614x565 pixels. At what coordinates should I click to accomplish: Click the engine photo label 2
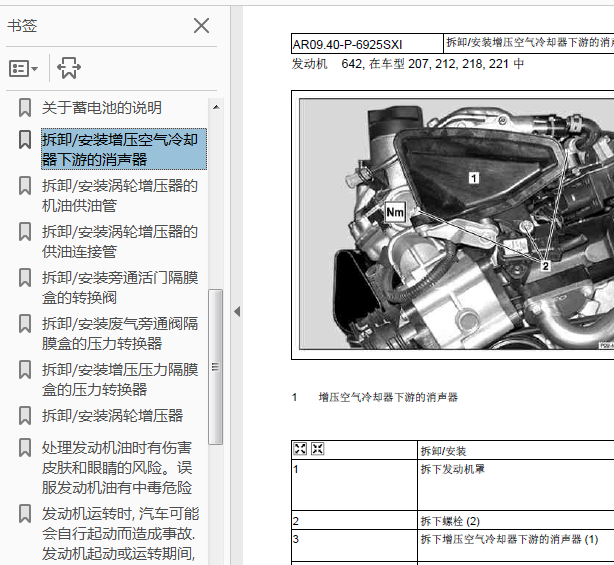click(x=545, y=266)
